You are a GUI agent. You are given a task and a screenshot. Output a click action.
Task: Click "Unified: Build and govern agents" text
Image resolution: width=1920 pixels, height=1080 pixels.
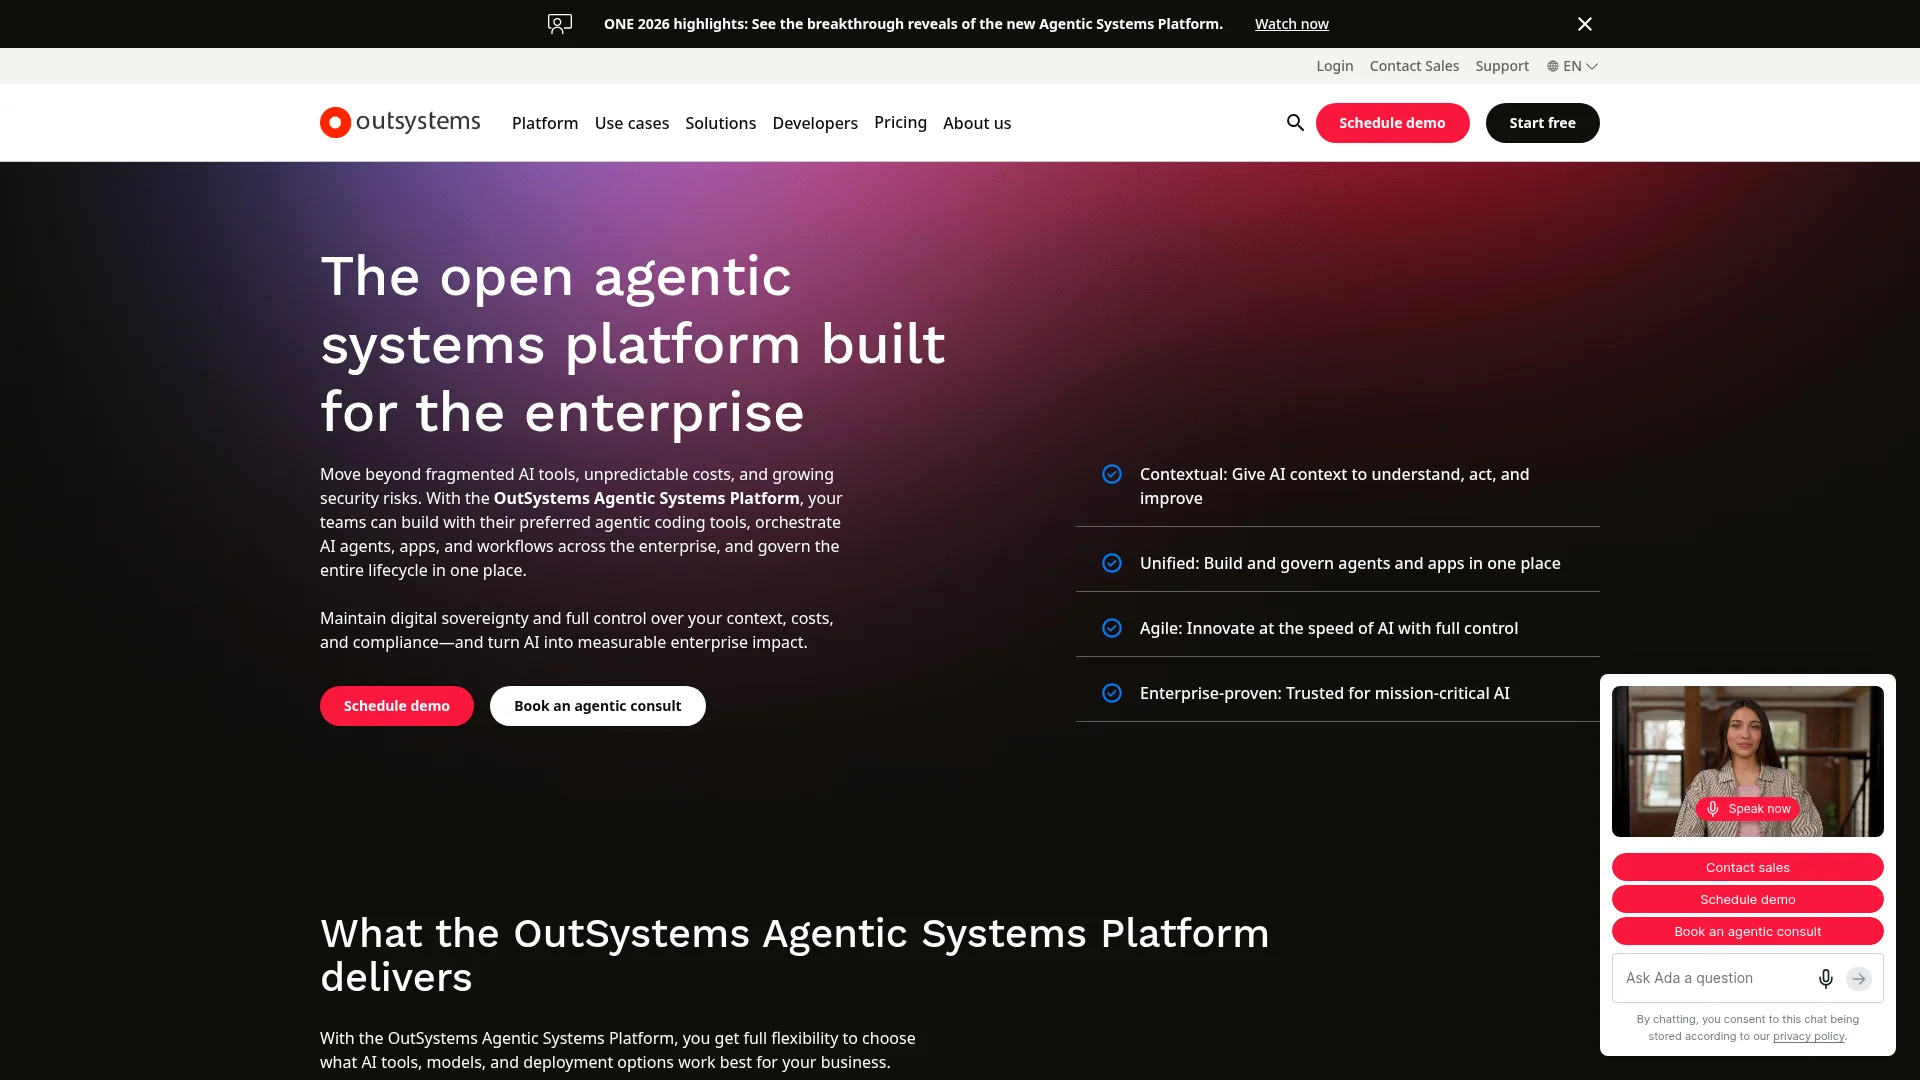1350,563
